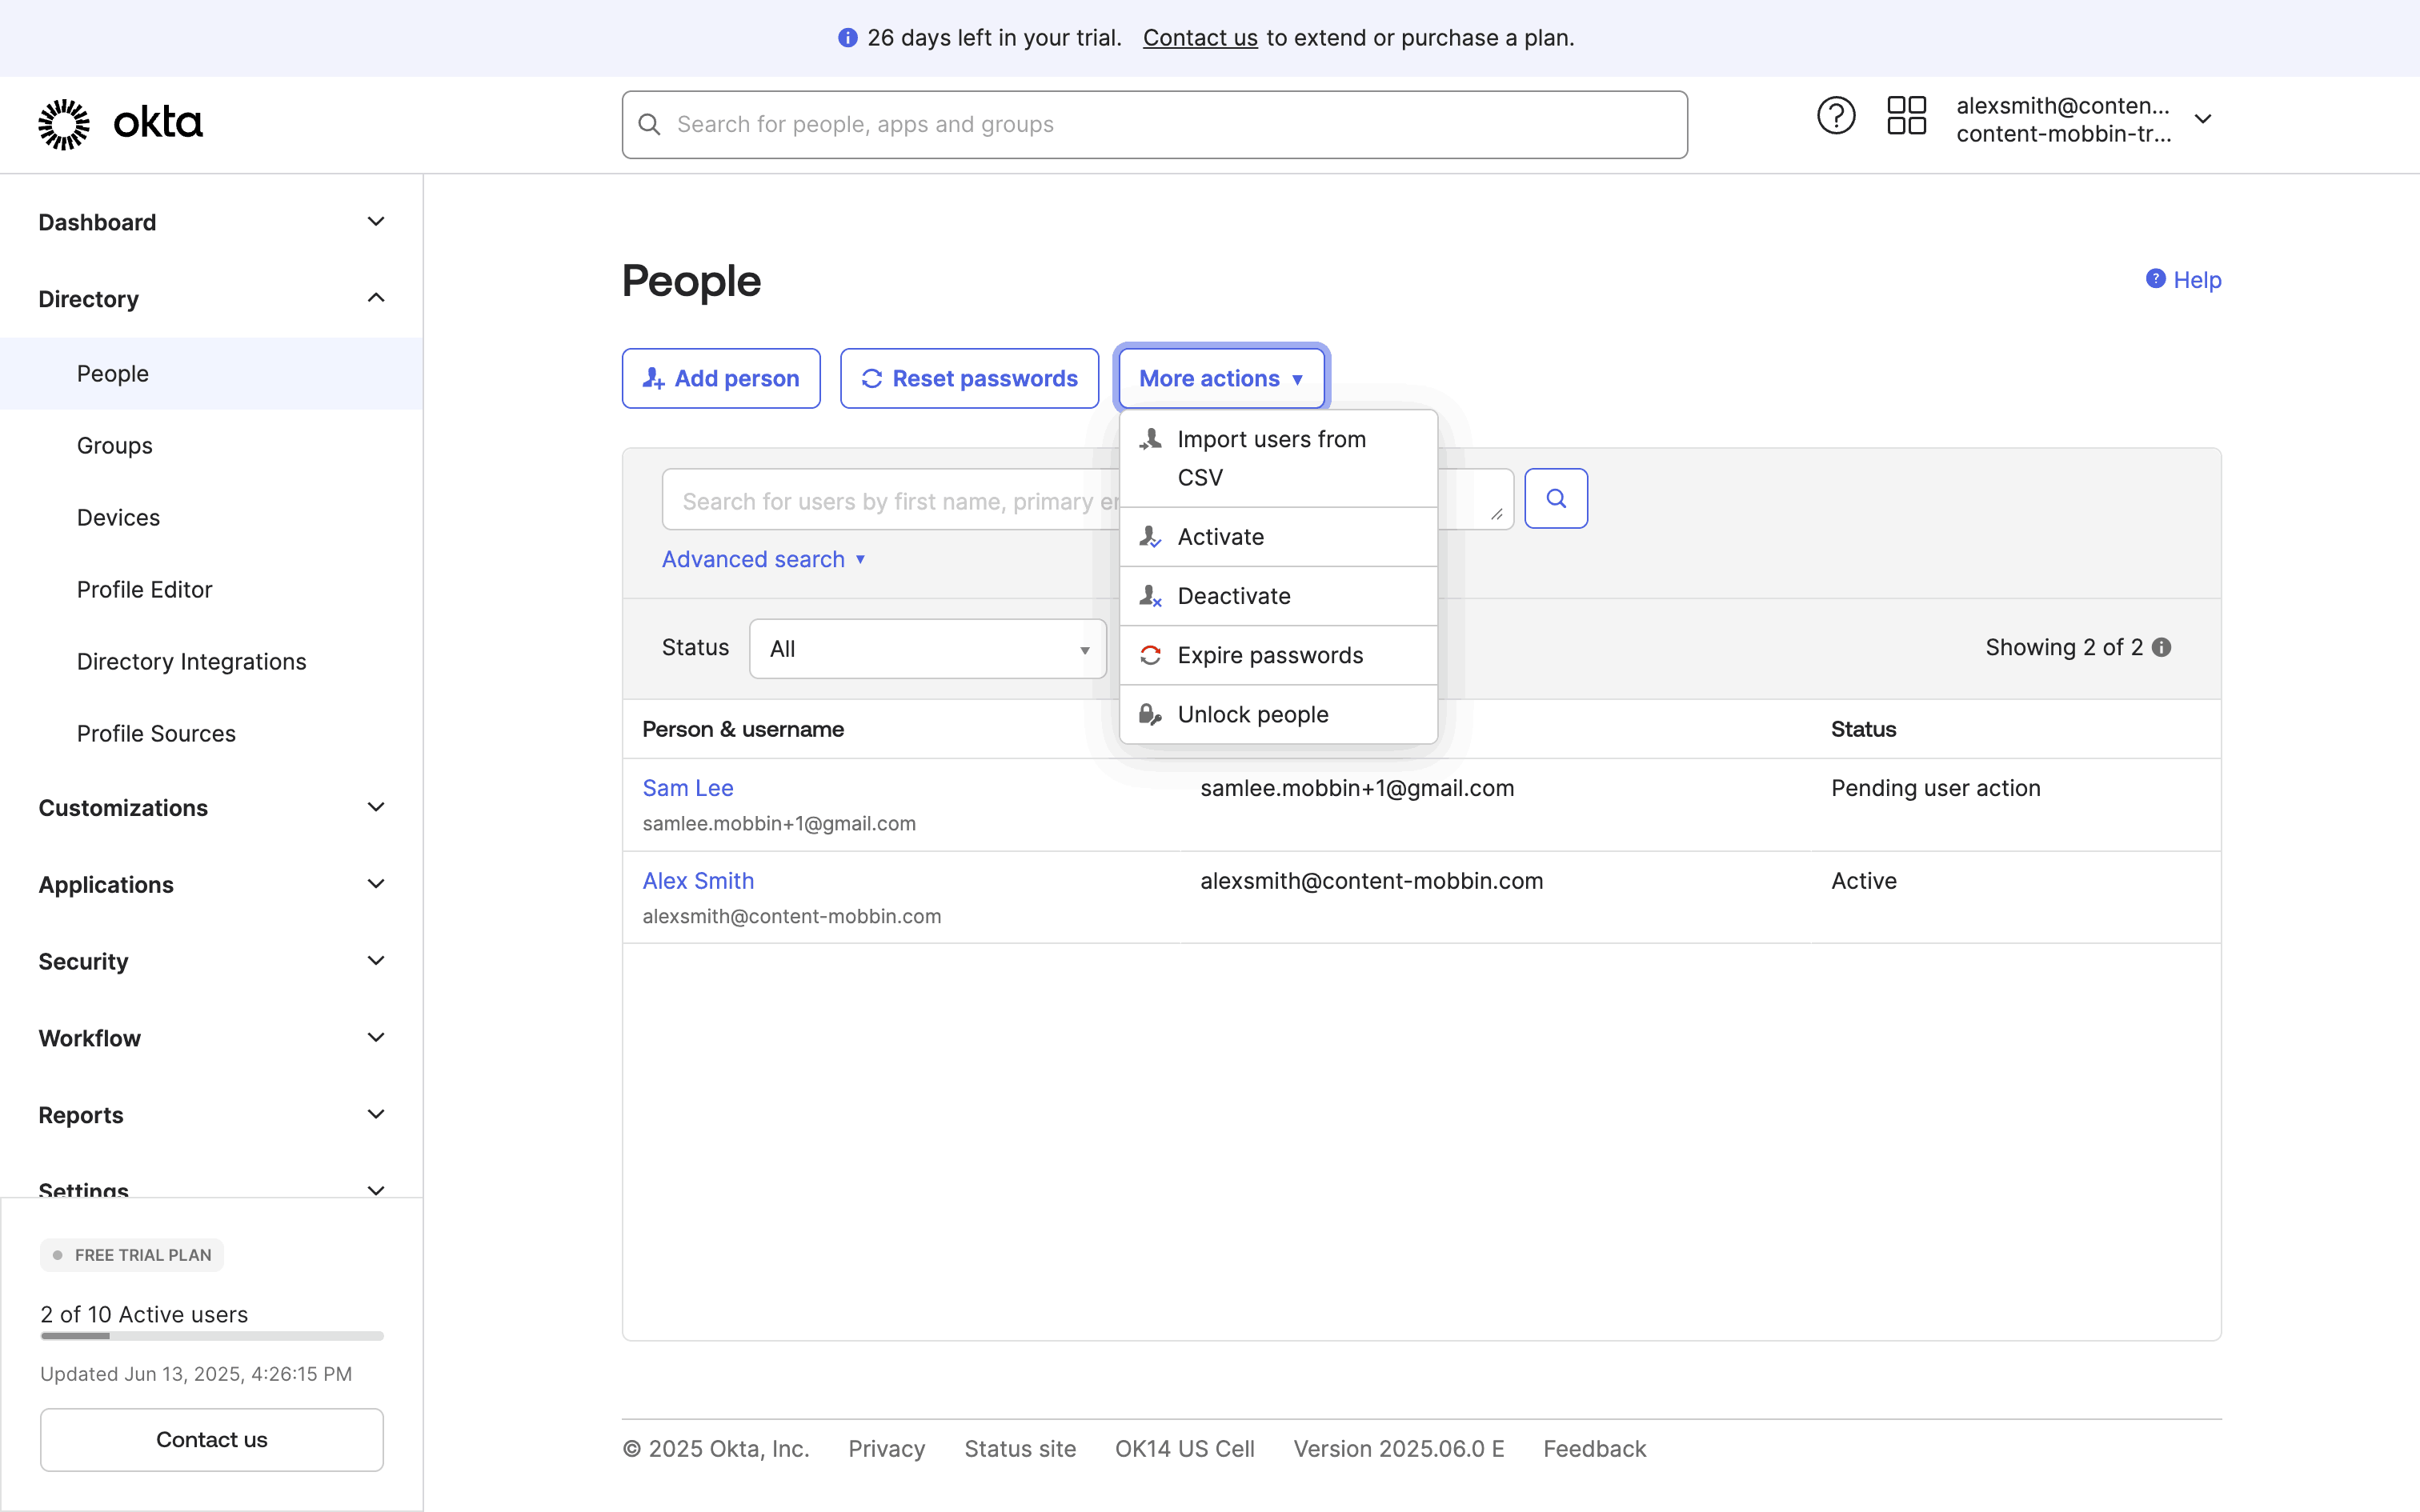Open the apps grid icon
Screen dimensions: 2420x1512
[x=1906, y=117]
